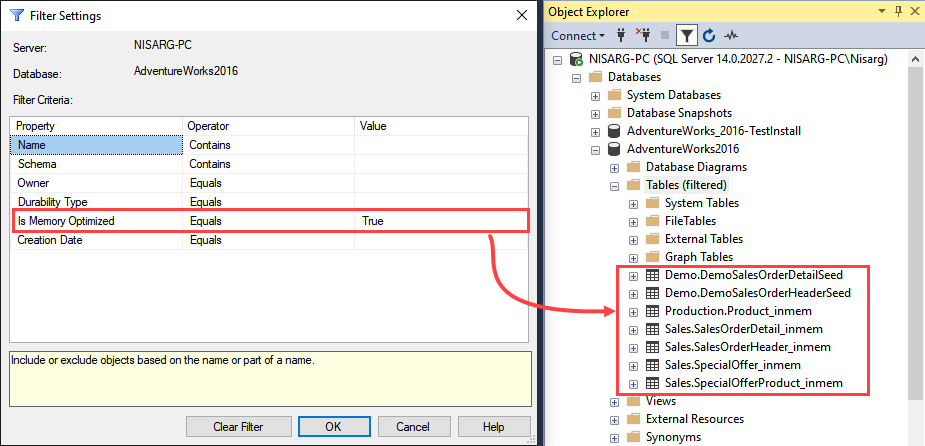This screenshot has width=925, height=446.
Task: Collapse the AdventureWorks2016 database node
Action: pos(595,149)
